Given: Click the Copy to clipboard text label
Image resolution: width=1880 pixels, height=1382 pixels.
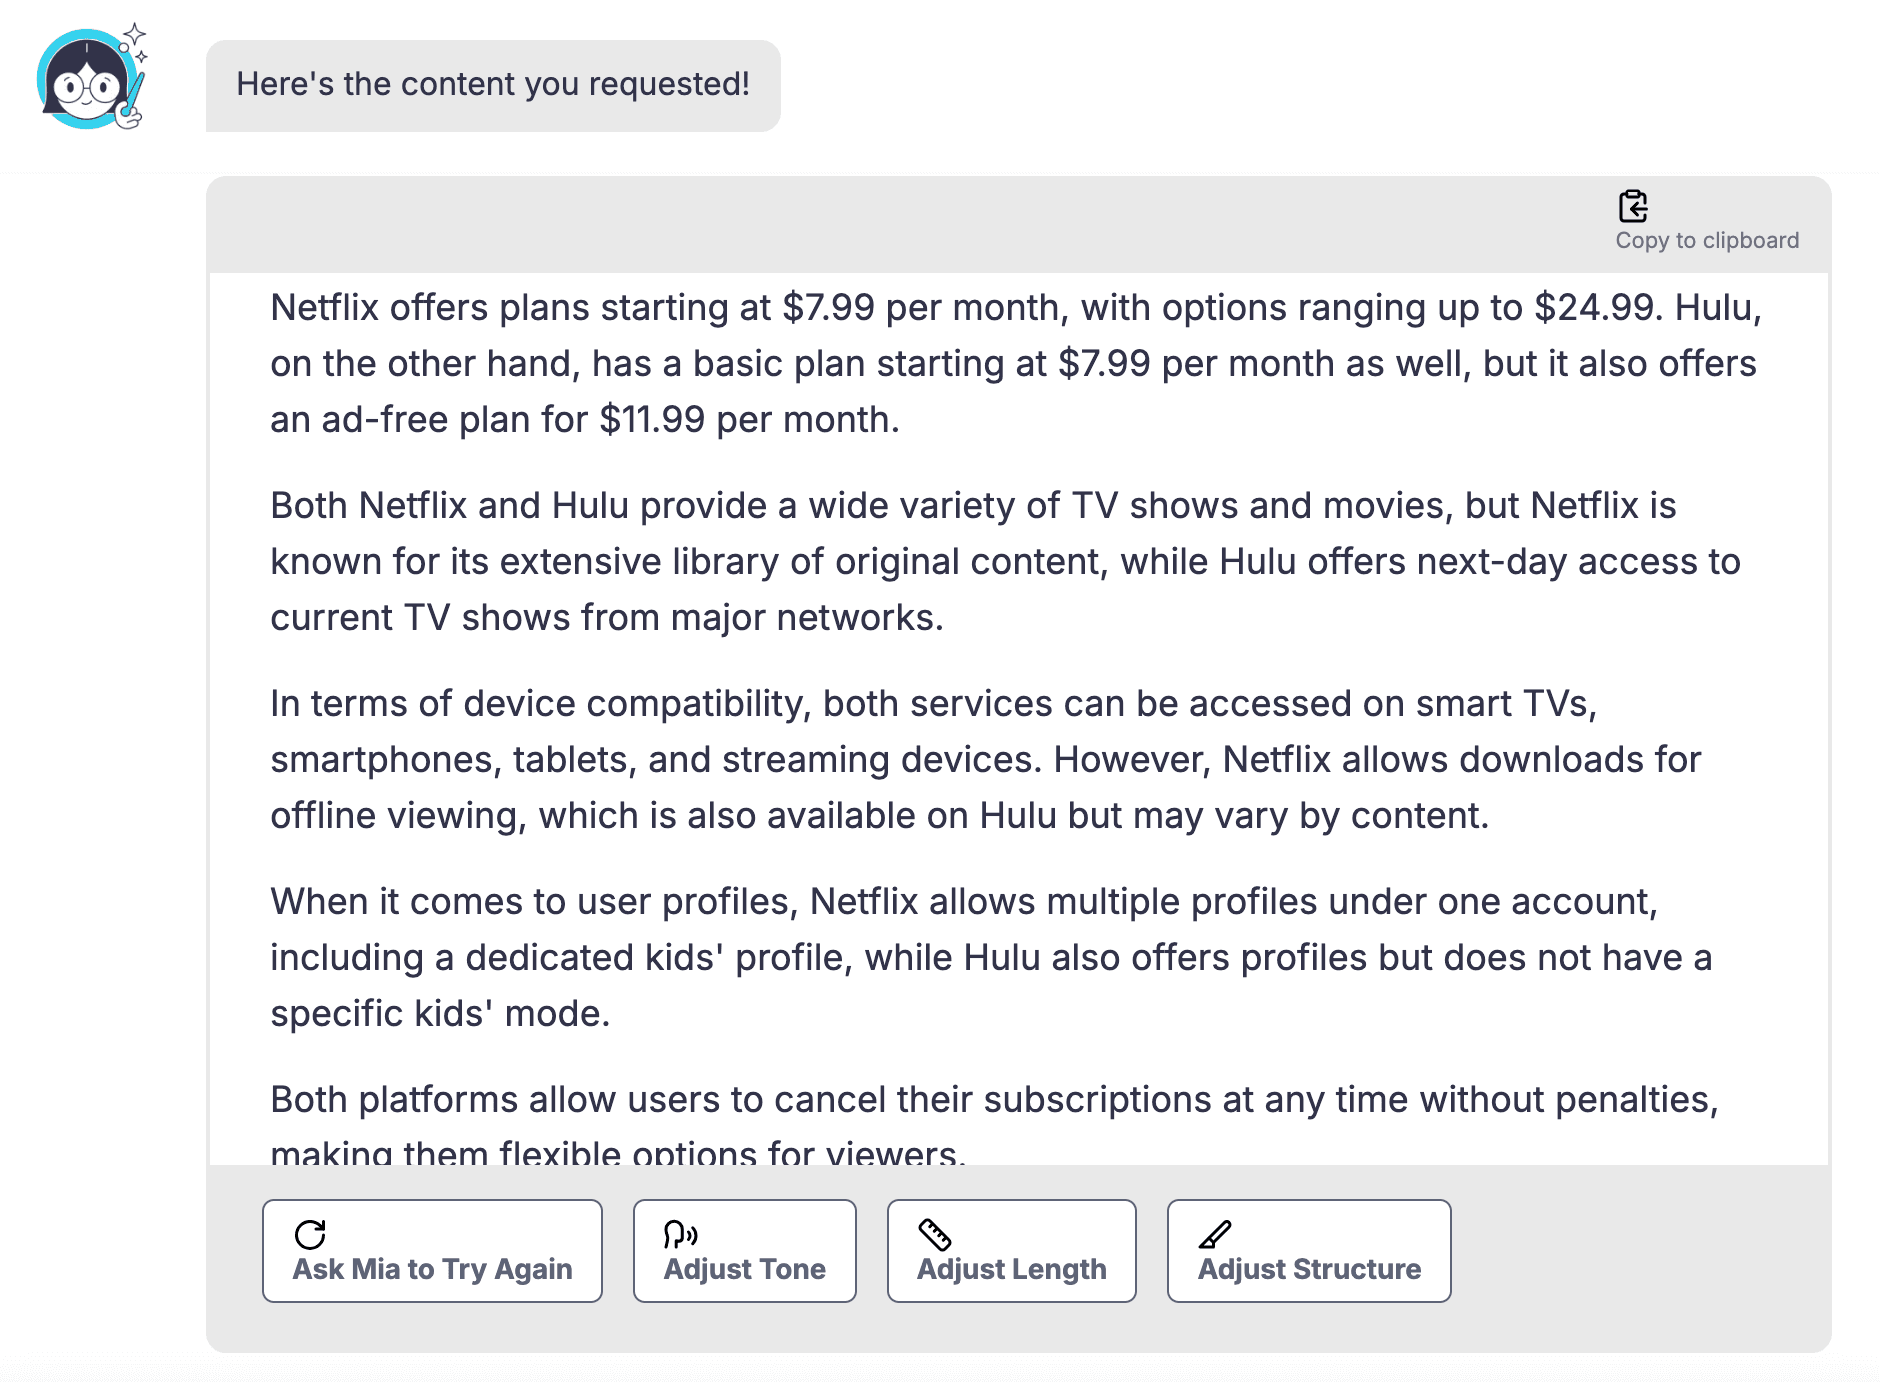Looking at the screenshot, I should click(1707, 241).
